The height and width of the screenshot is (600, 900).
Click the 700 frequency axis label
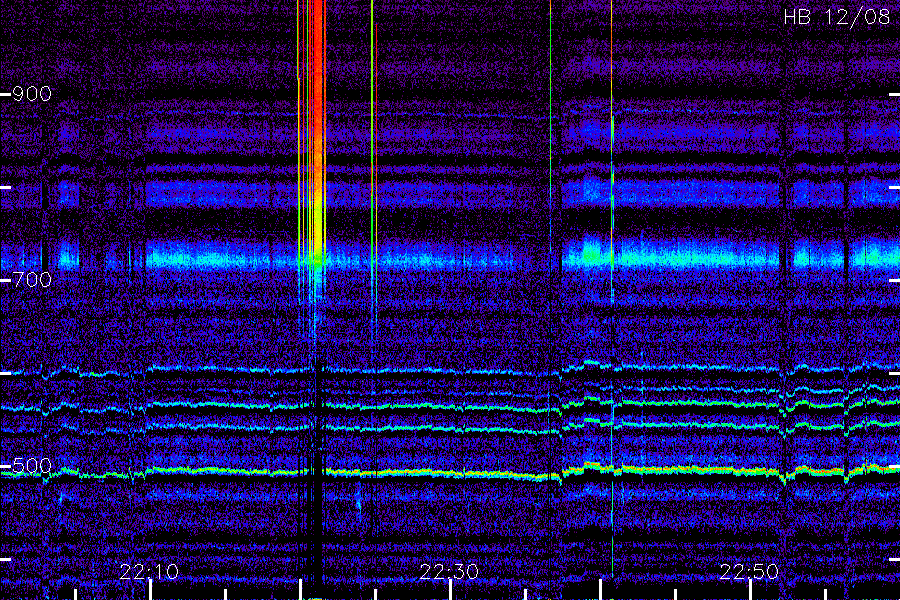click(x=32, y=280)
